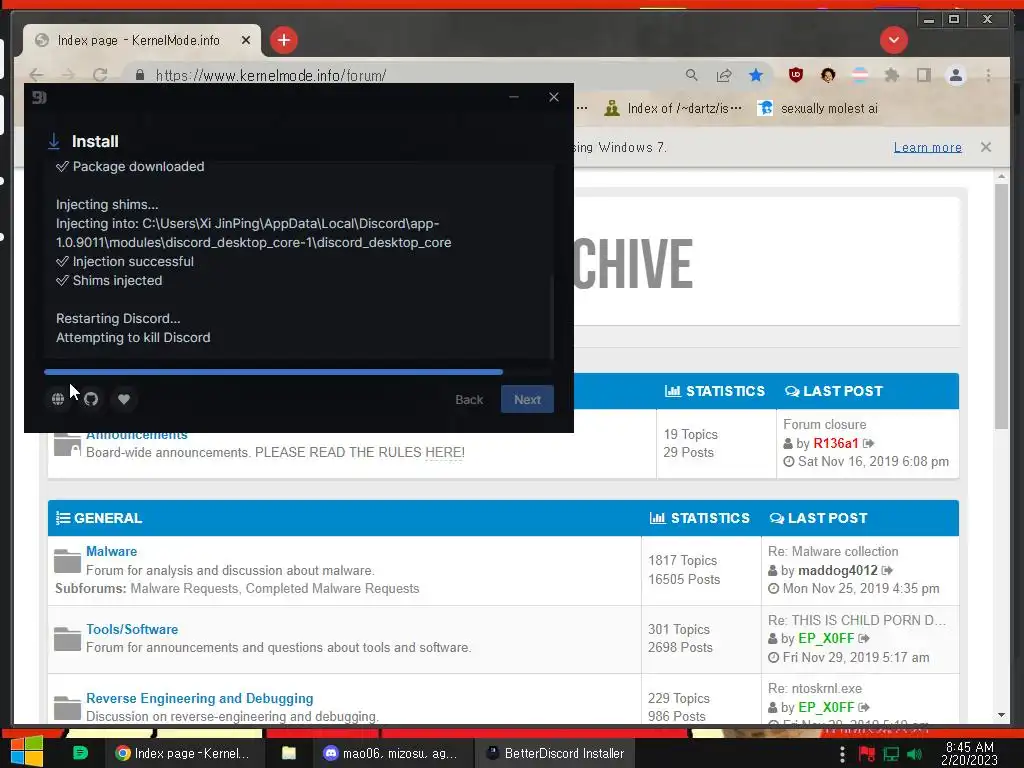Open the 'Index of /~dartz/is' bookmark
The image size is (1024, 768).
(x=673, y=108)
